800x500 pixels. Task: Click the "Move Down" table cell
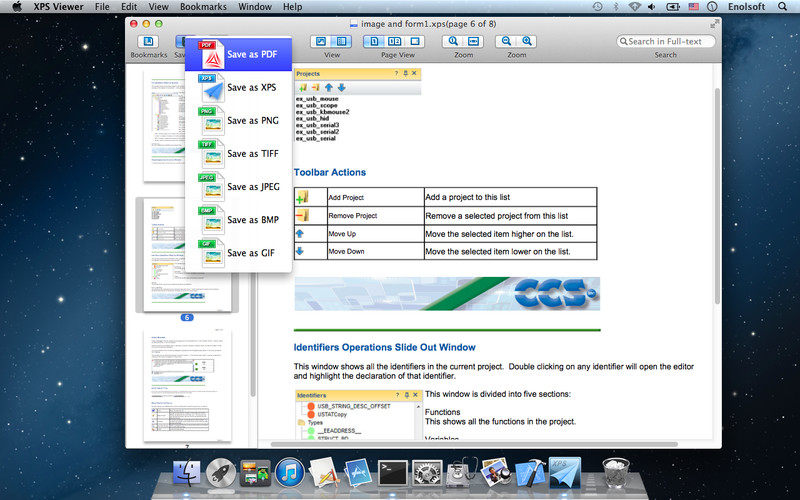376,252
